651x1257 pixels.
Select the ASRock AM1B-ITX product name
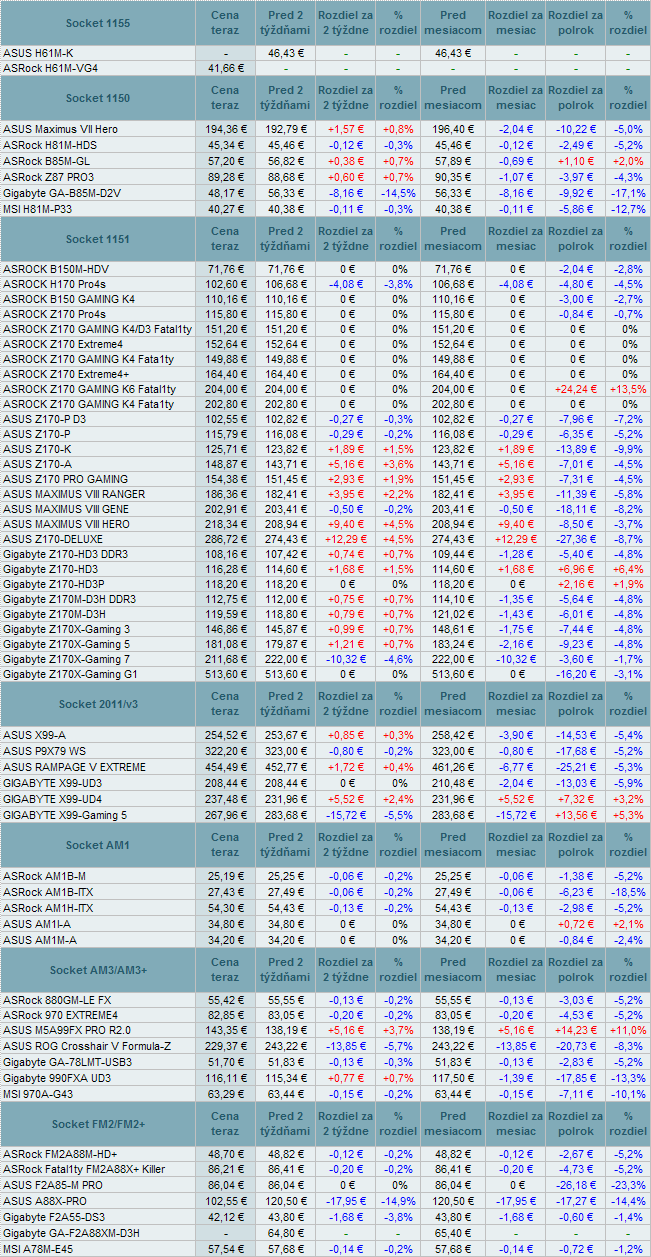coord(48,891)
